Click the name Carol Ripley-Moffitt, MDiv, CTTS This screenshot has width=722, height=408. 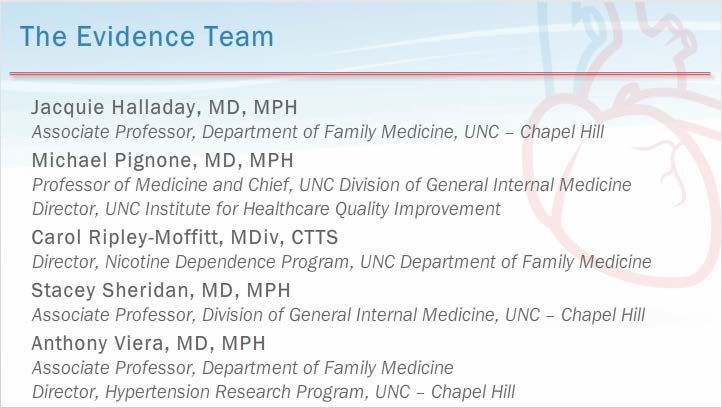(x=185, y=238)
